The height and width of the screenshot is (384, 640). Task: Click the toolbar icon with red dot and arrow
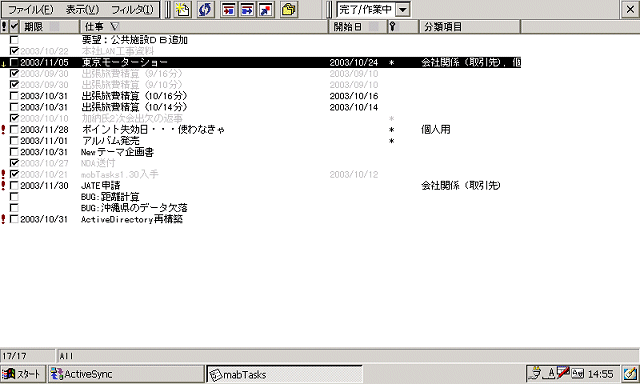pos(266,9)
